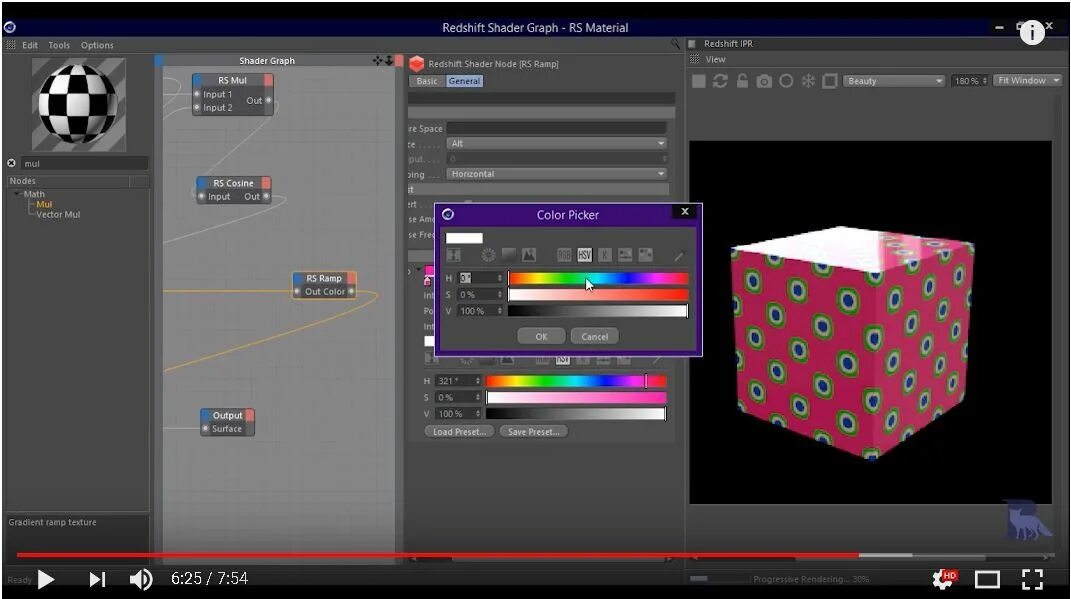Select the color-from-picture icon in Color Picker

pyautogui.click(x=529, y=255)
